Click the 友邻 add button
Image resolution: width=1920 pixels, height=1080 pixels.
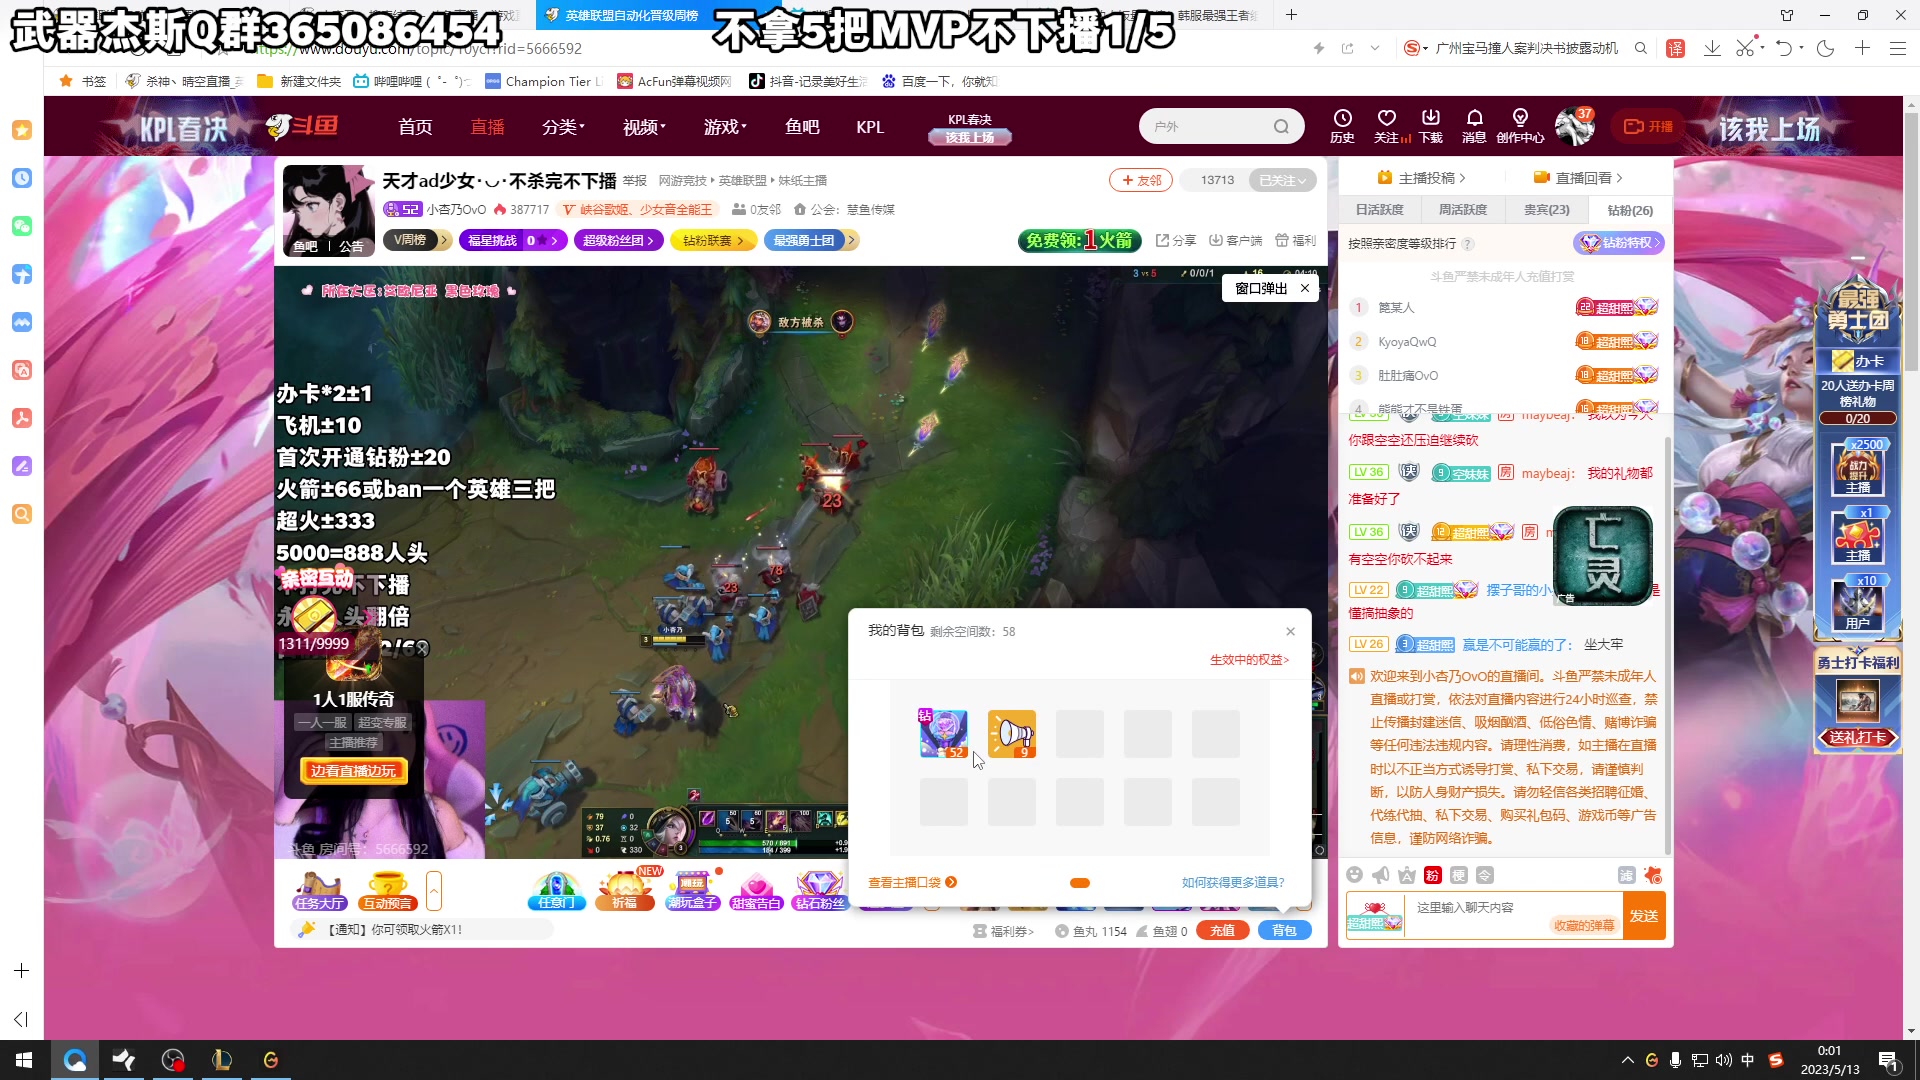(1141, 180)
